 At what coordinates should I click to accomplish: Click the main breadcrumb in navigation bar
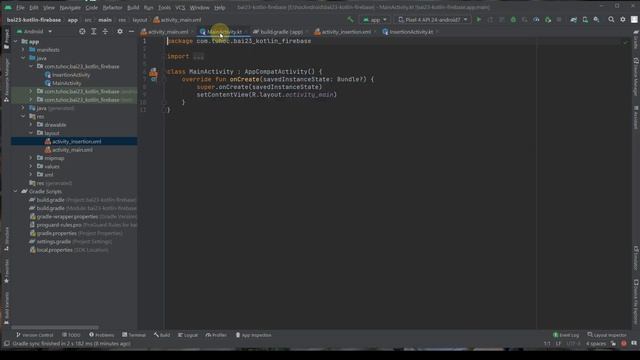click(105, 20)
